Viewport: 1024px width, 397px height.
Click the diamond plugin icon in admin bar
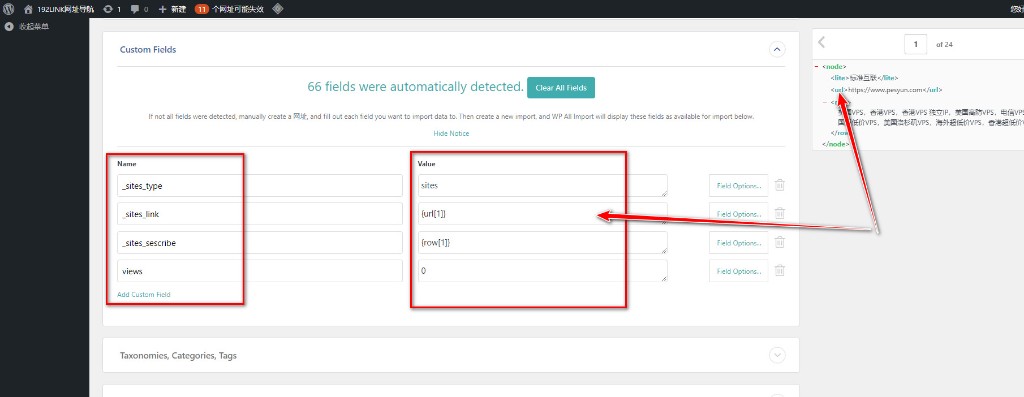278,9
